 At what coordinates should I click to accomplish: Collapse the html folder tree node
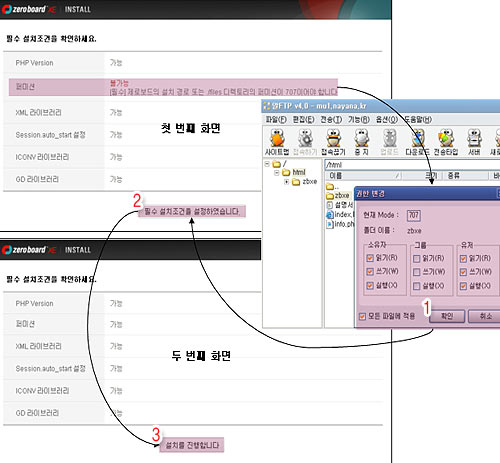[277, 173]
